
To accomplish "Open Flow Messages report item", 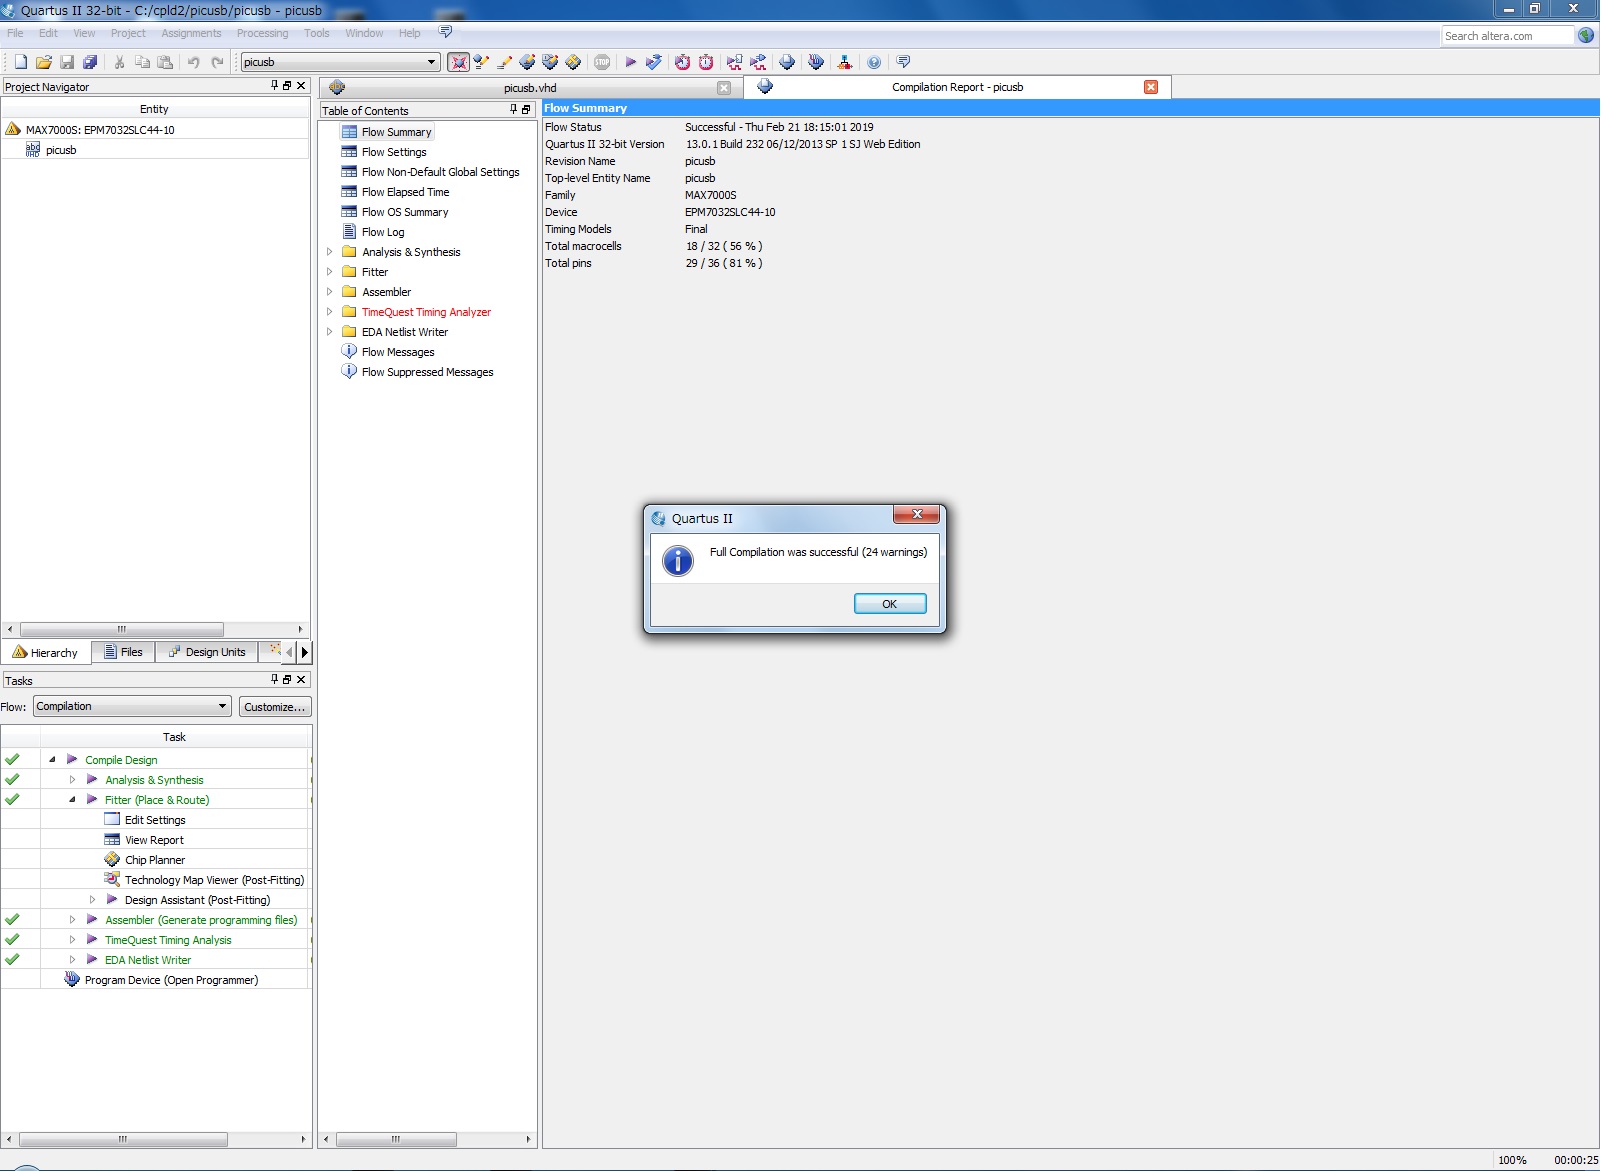I will [x=398, y=352].
